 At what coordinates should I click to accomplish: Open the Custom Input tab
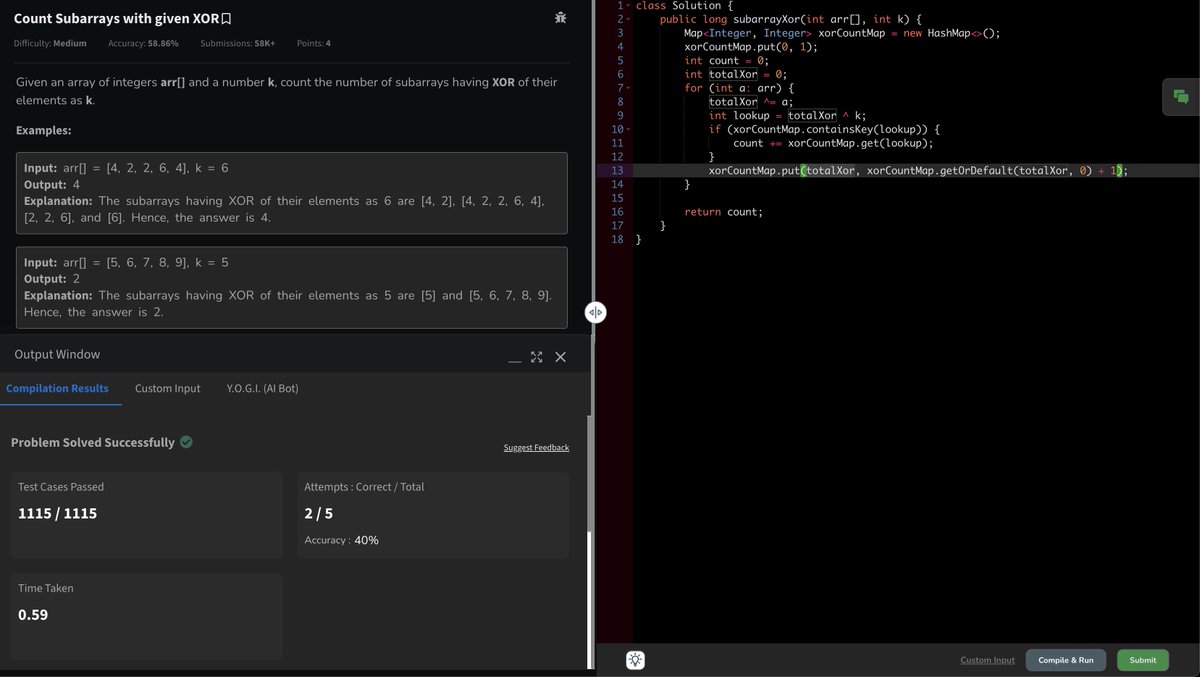(168, 388)
